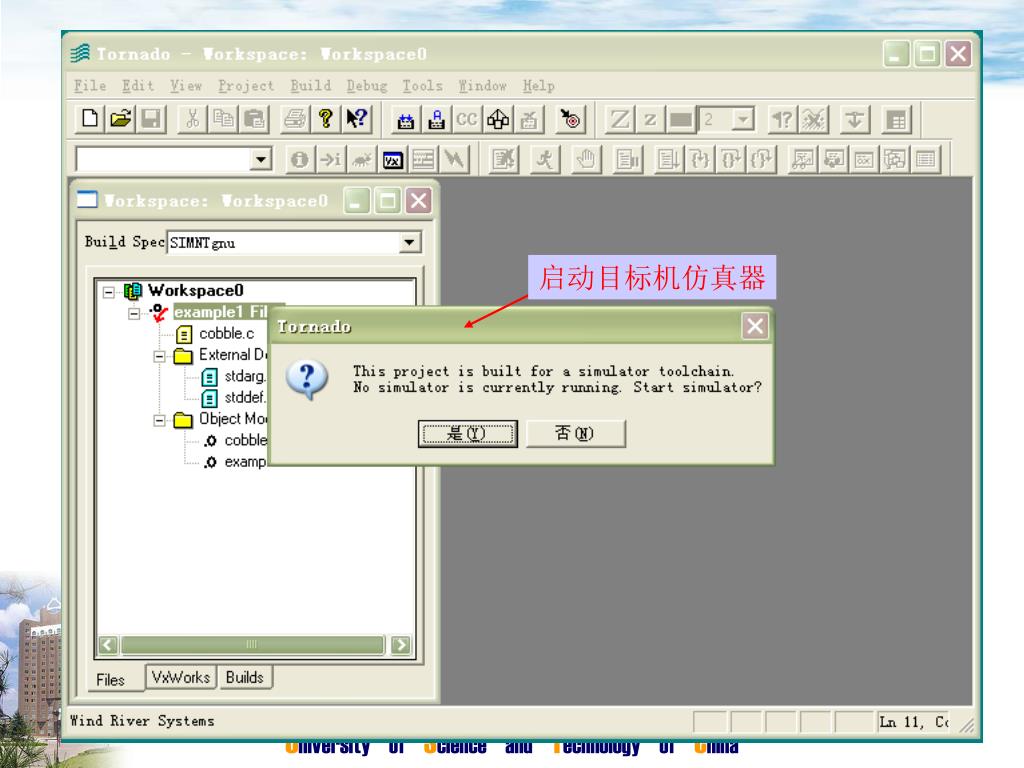Open the Build Spec SIMNTgnu dropdown
The height and width of the screenshot is (768, 1024).
[409, 242]
